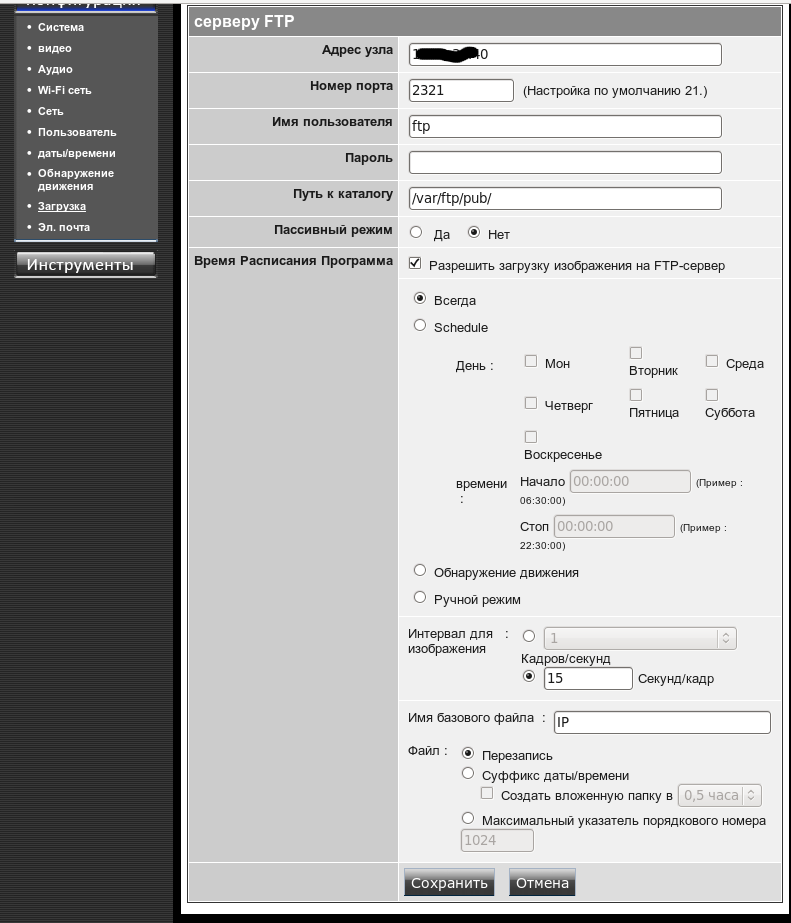Open the Эл. почта settings page

coord(64,227)
